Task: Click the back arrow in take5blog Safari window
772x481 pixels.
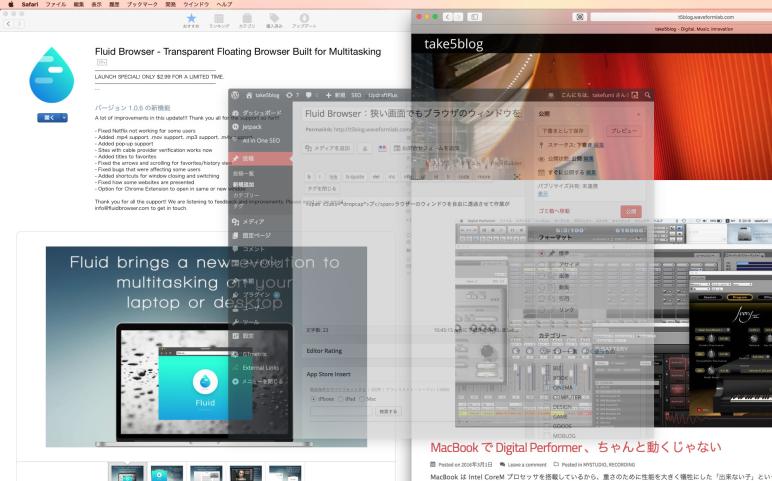Action: pyautogui.click(x=447, y=17)
